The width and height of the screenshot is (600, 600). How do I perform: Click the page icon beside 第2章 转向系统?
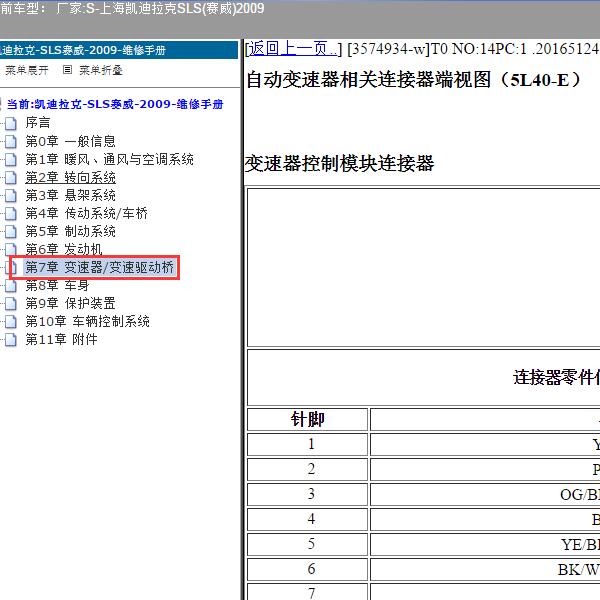tap(11, 178)
